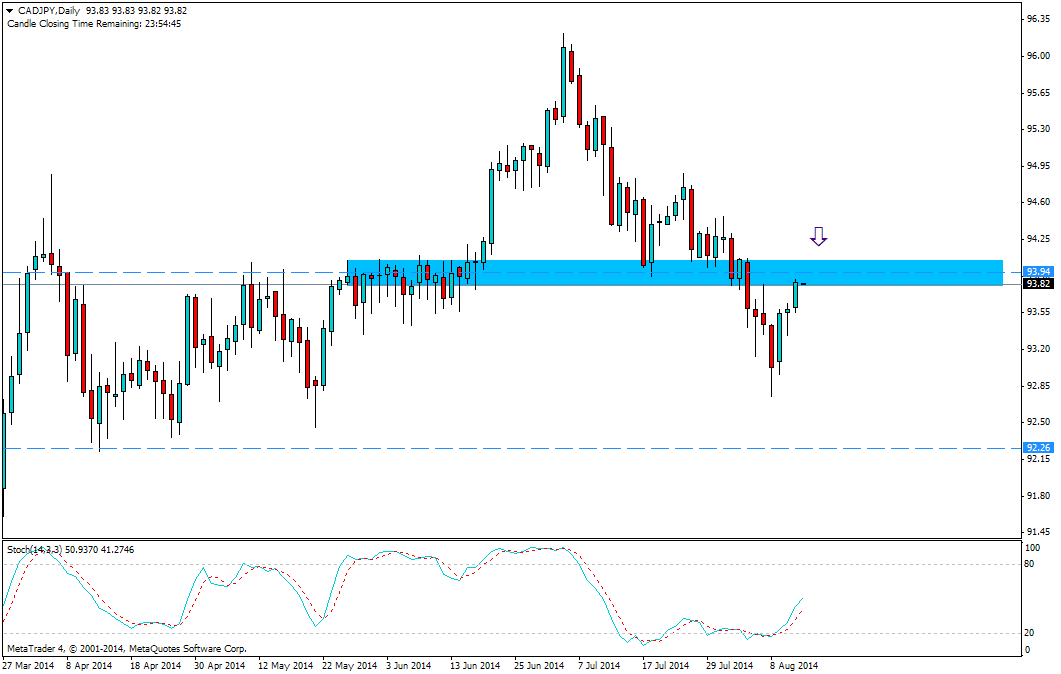Image resolution: width=1061 pixels, height=674 pixels.
Task: Click the 25 Jun 2014 date label
Action: tap(539, 665)
